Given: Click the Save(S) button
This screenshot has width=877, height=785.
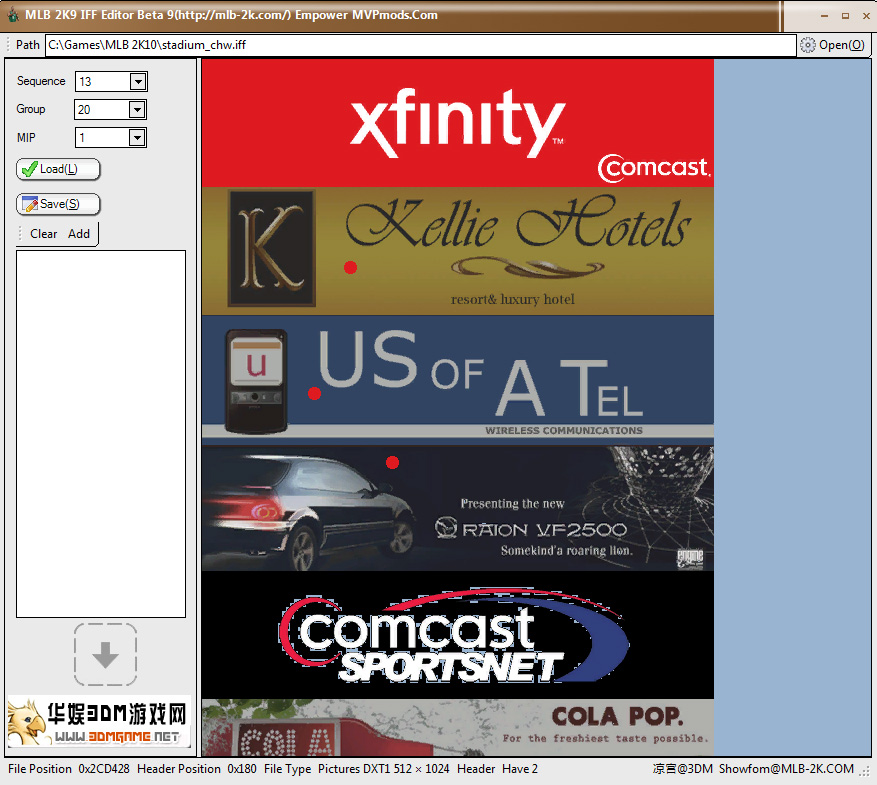Looking at the screenshot, I should click(58, 204).
